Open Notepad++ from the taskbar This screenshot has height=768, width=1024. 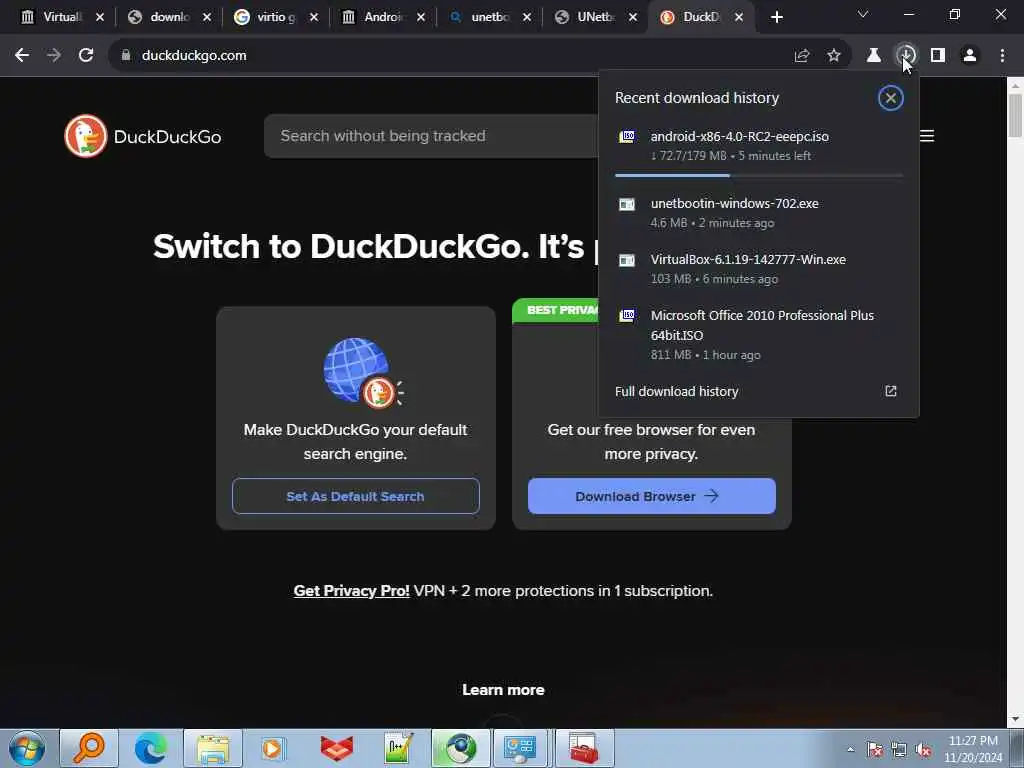pyautogui.click(x=398, y=748)
